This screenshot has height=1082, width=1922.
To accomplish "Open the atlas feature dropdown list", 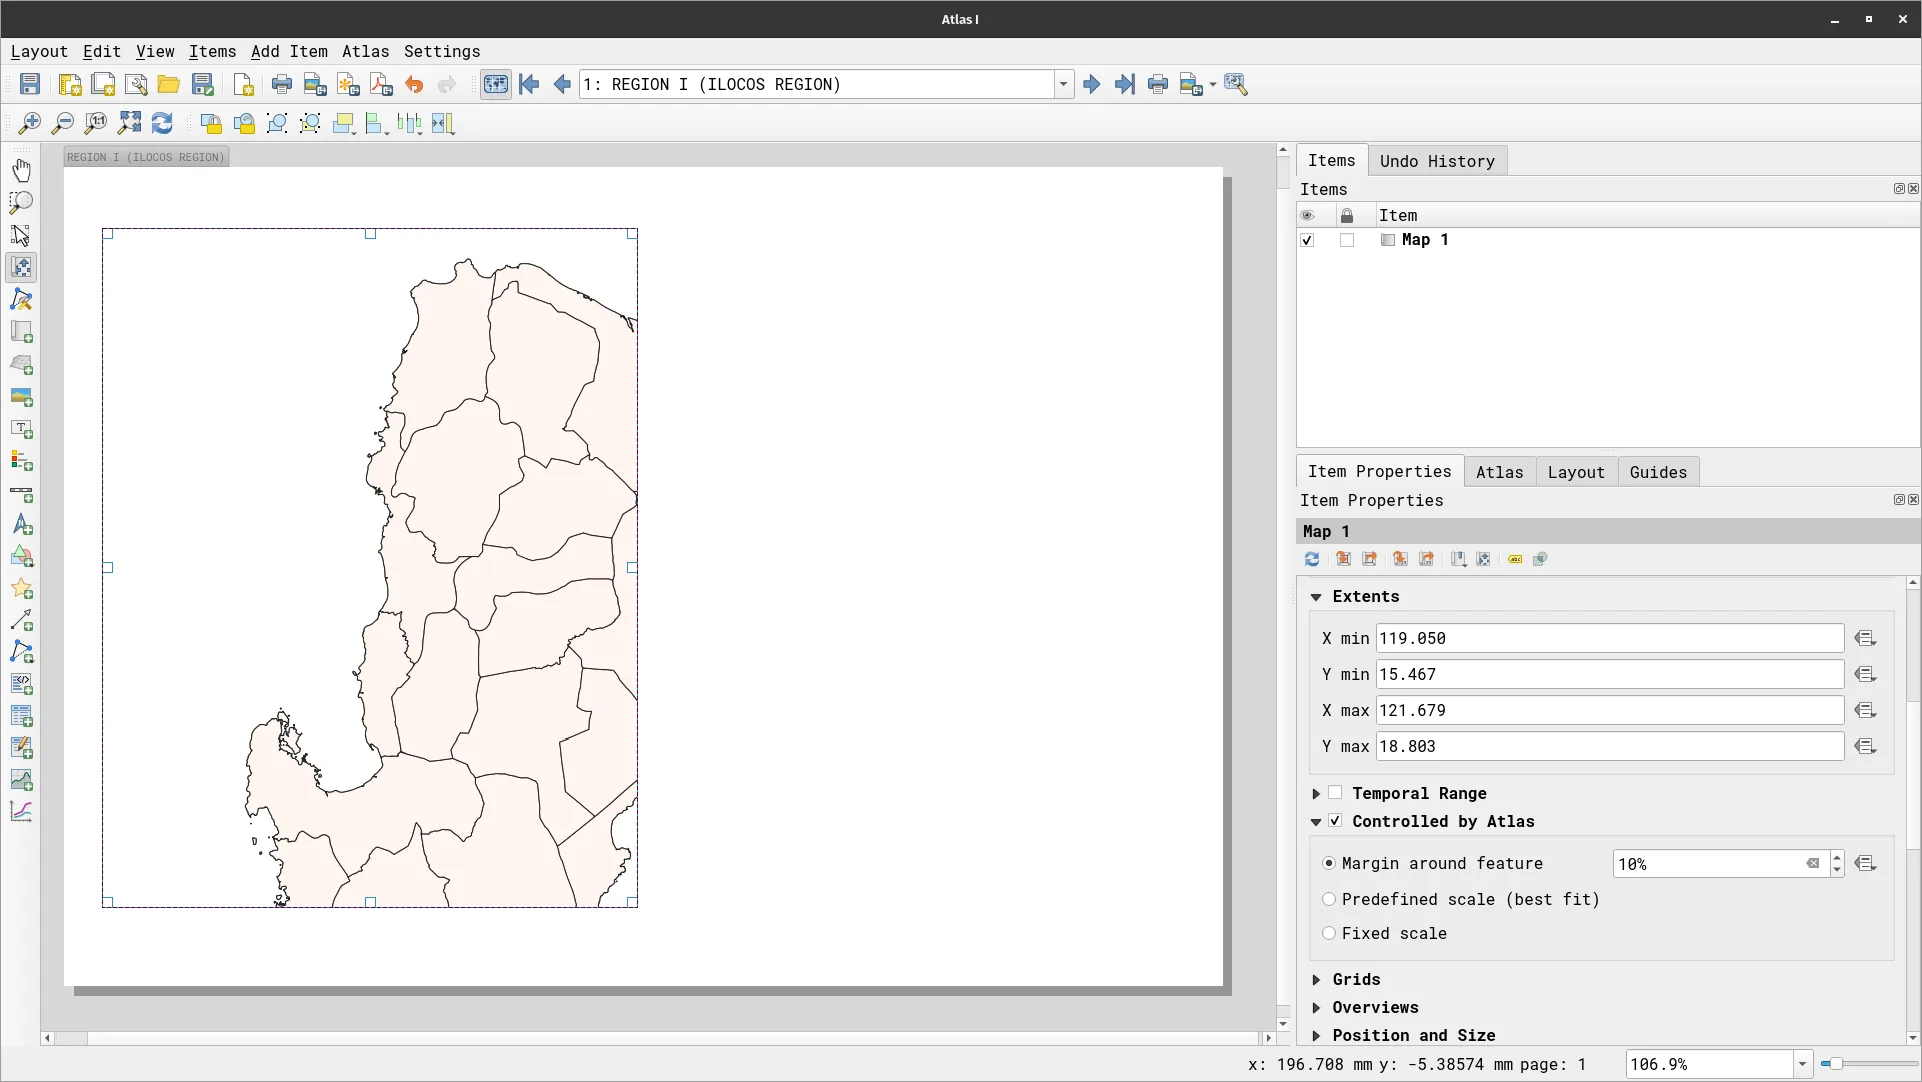I will click(x=1062, y=84).
